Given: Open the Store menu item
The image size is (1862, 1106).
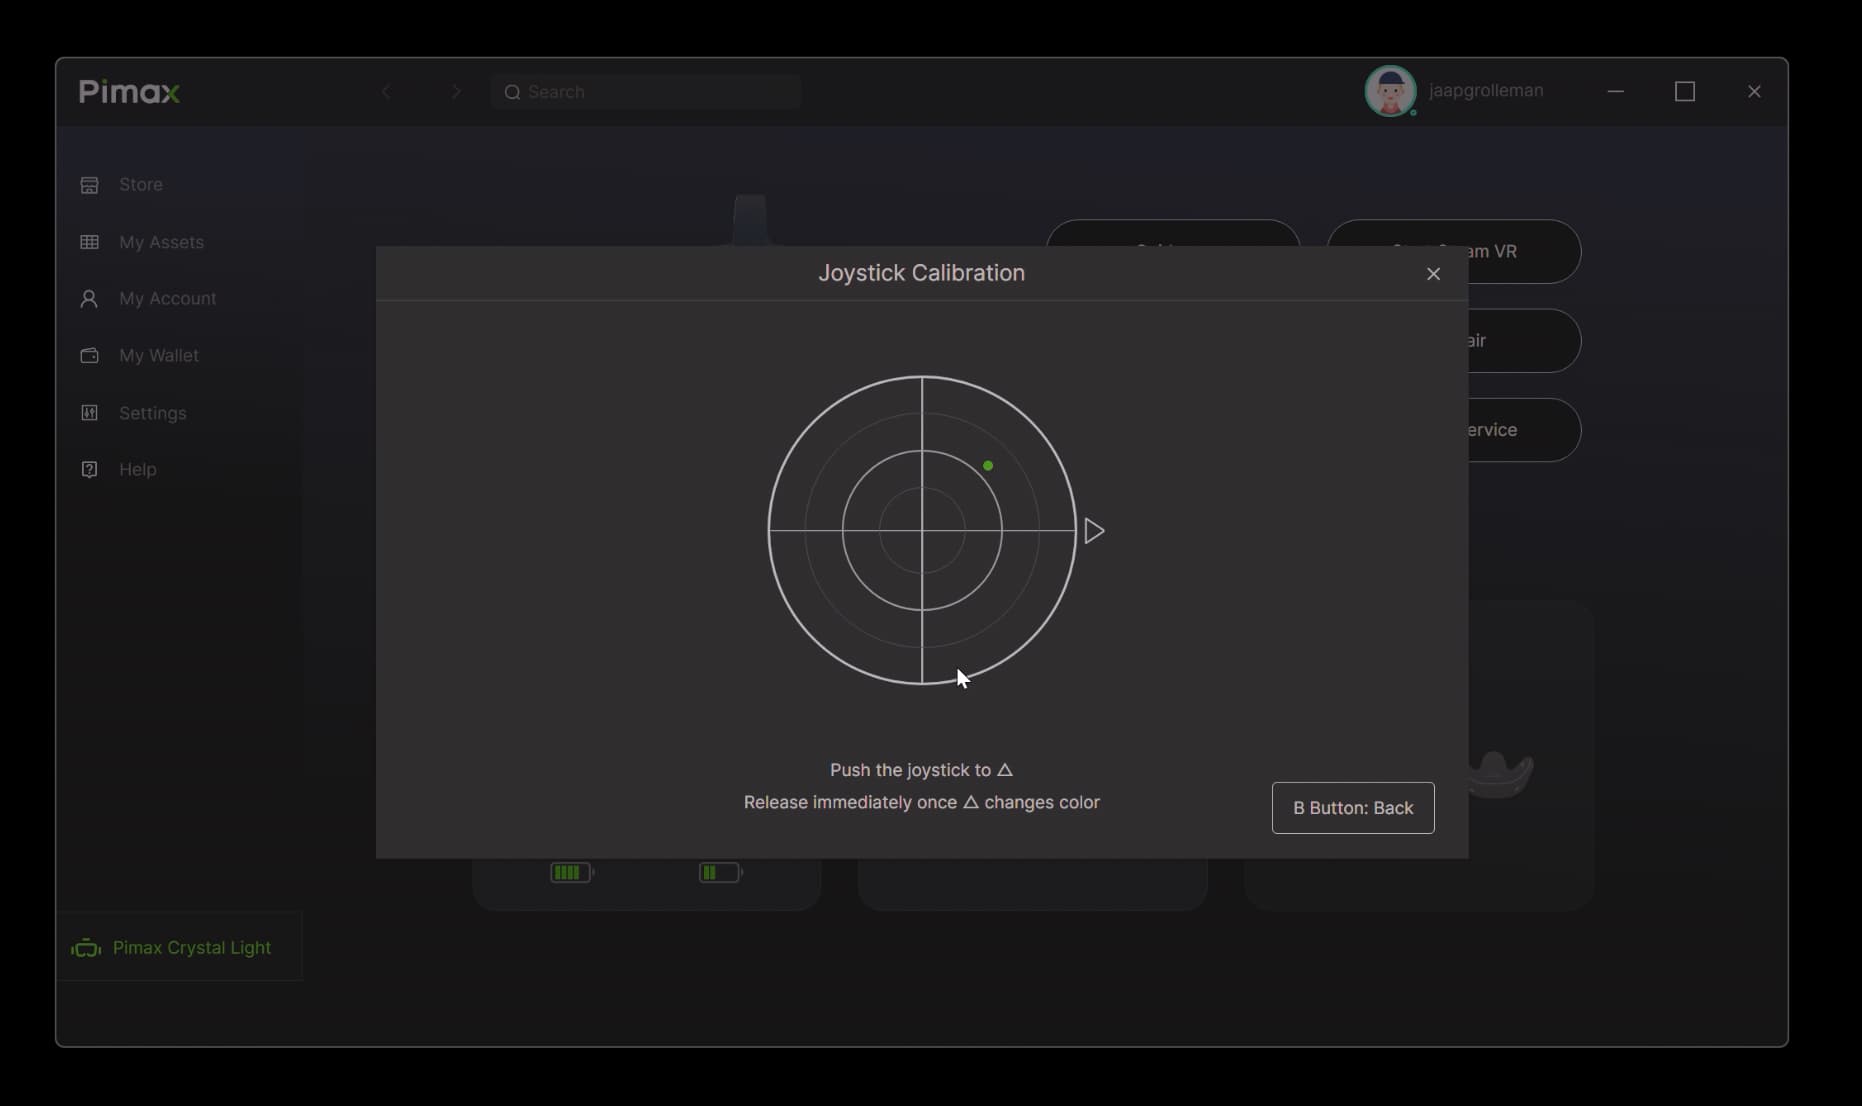Looking at the screenshot, I should [140, 185].
